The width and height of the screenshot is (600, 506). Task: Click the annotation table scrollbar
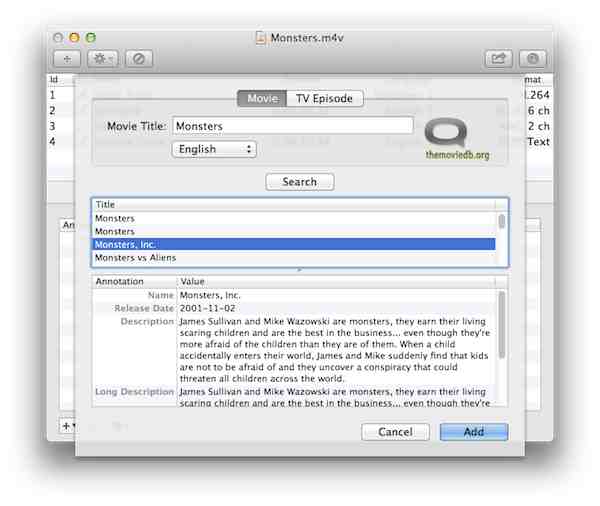pos(502,325)
